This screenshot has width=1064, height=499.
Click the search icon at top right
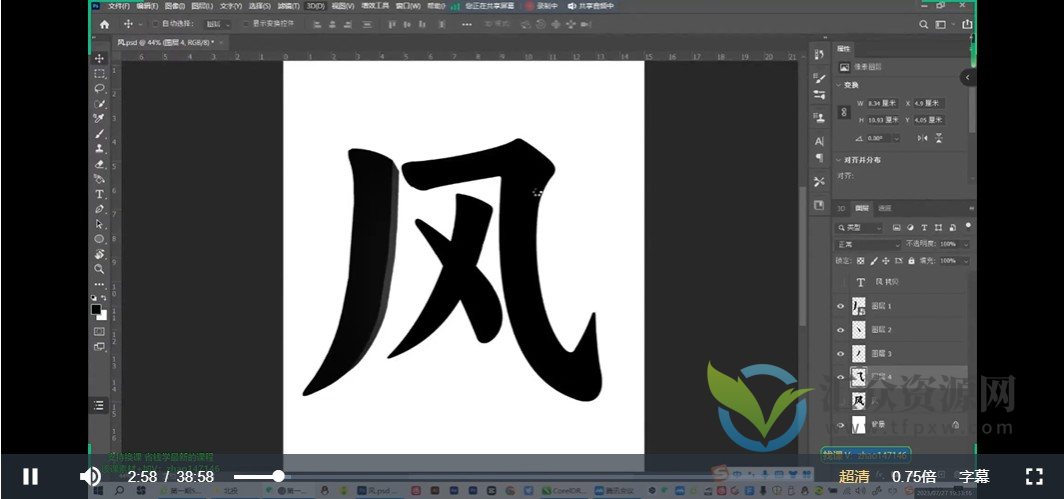924,24
